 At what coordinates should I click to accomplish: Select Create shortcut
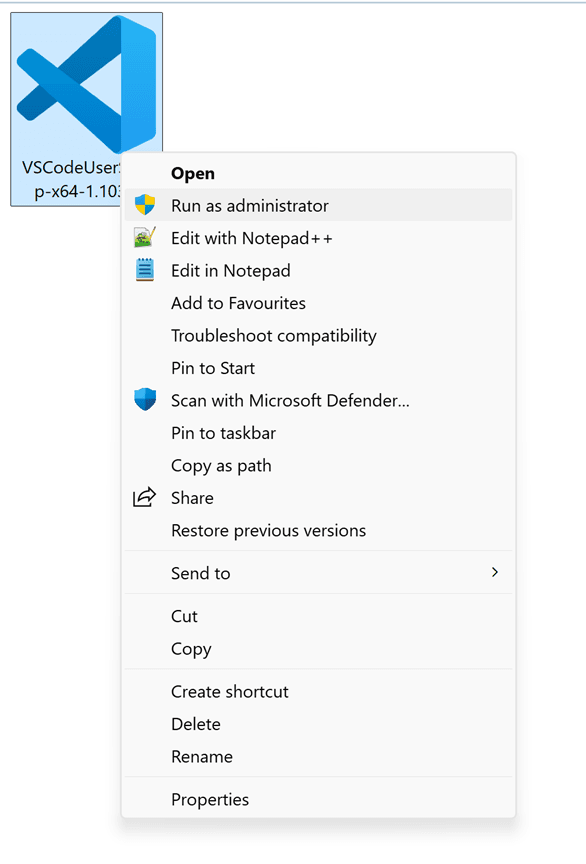point(319,691)
